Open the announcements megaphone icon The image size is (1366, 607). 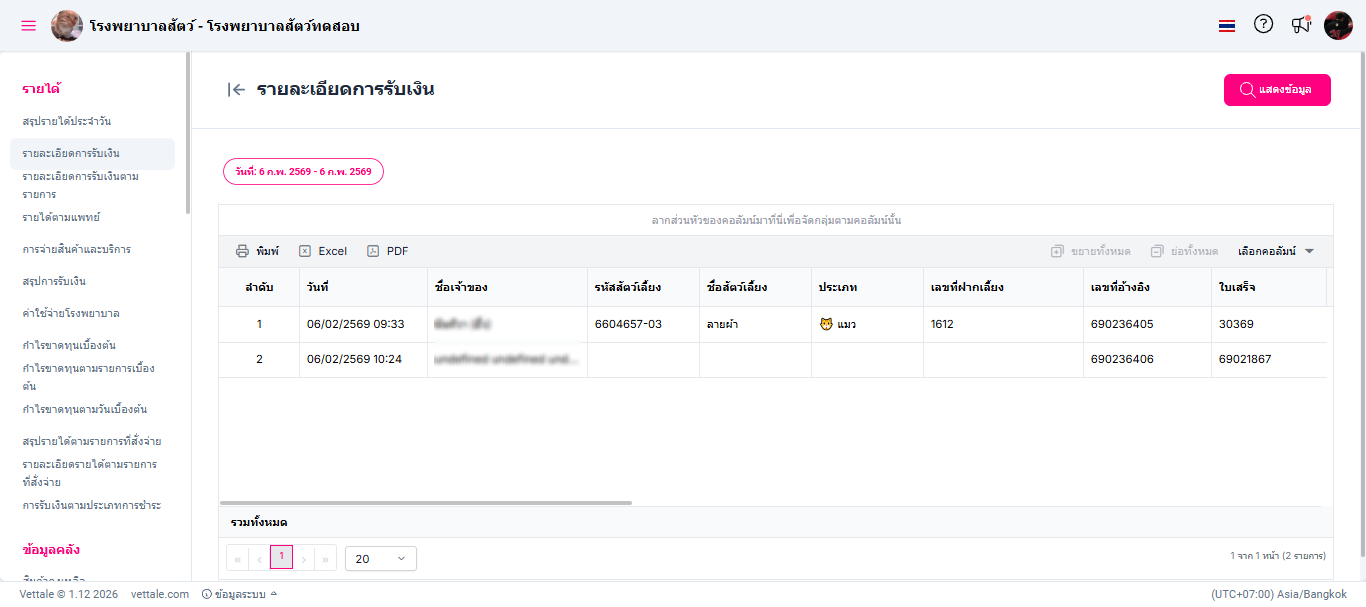(x=1300, y=25)
